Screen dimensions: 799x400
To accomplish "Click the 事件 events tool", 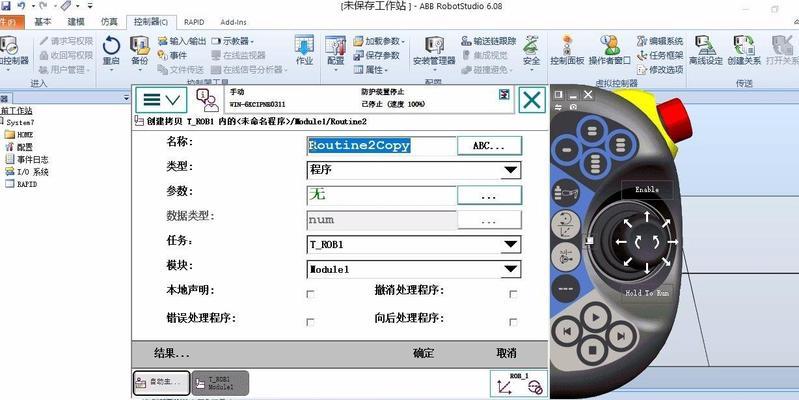I will [172, 55].
